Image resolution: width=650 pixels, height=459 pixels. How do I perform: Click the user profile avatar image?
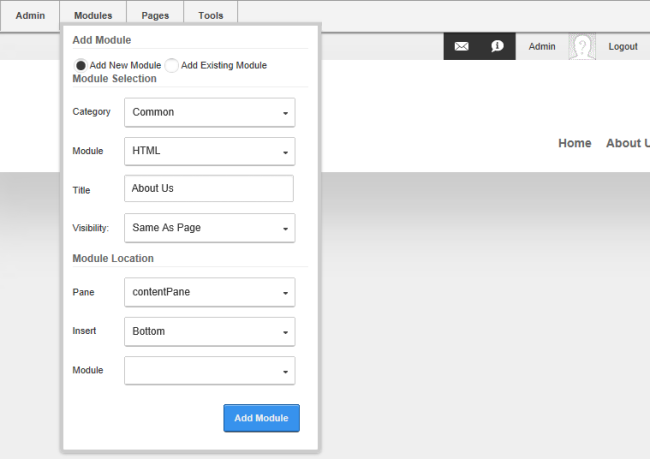click(x=582, y=46)
